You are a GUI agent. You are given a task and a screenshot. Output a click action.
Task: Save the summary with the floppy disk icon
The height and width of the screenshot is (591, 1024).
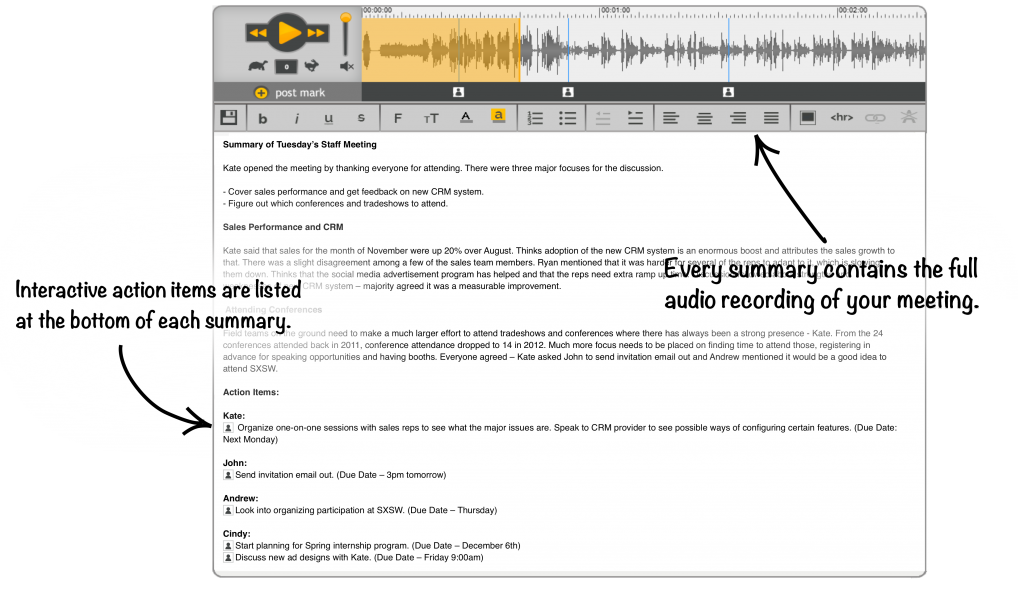tap(229, 118)
